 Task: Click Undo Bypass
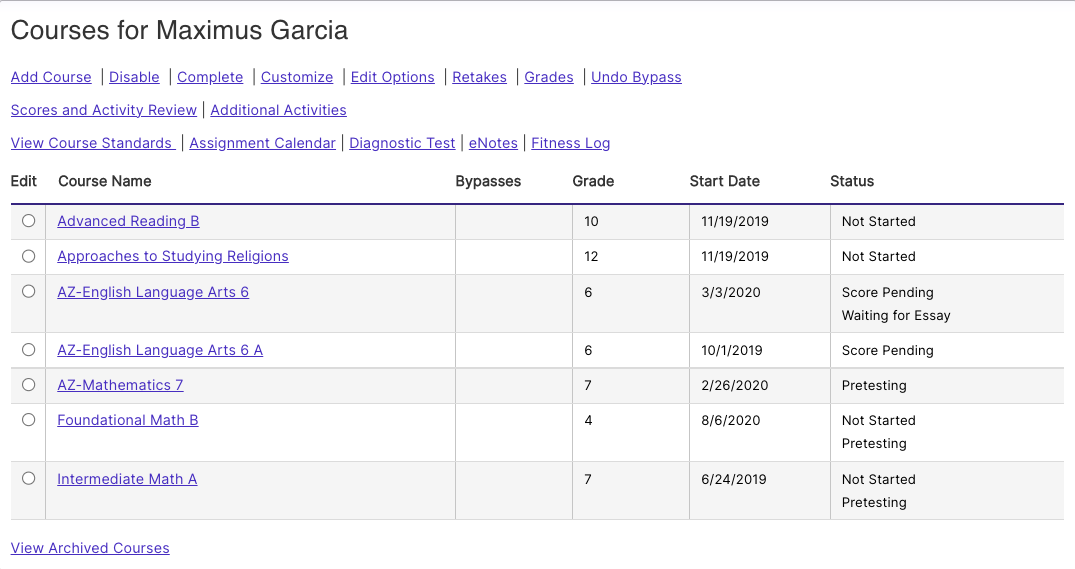click(636, 77)
